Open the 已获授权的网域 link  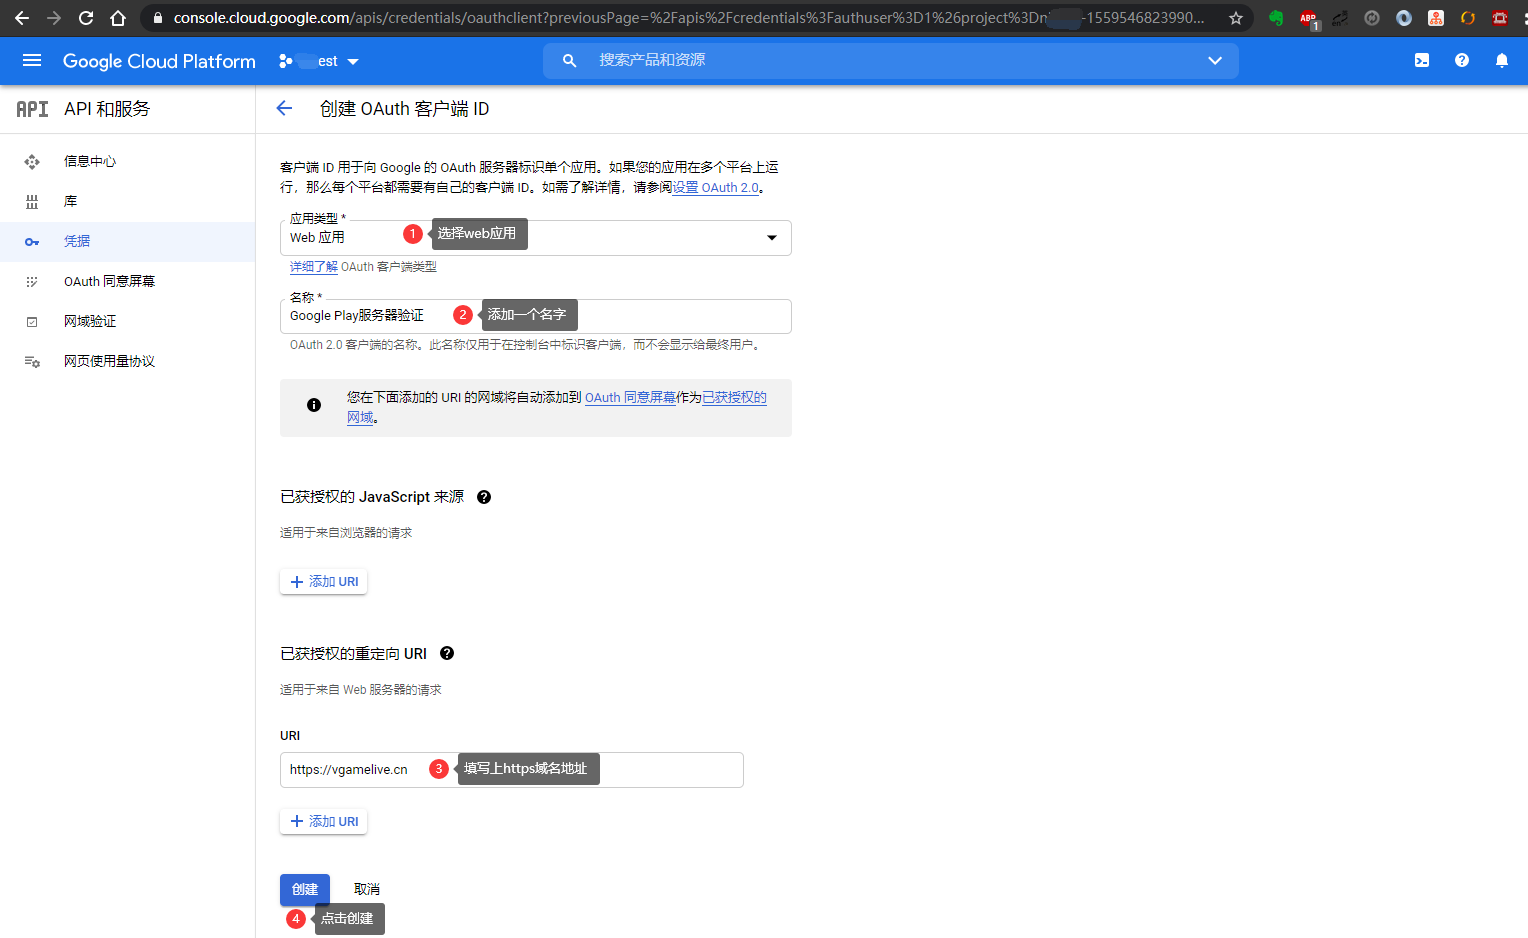click(734, 397)
